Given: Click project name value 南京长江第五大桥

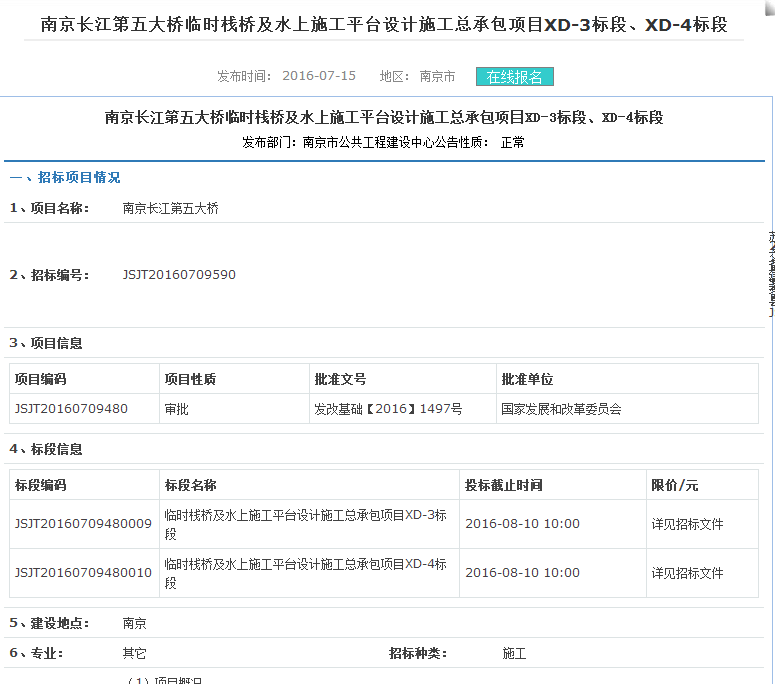Looking at the screenshot, I should tap(170, 209).
